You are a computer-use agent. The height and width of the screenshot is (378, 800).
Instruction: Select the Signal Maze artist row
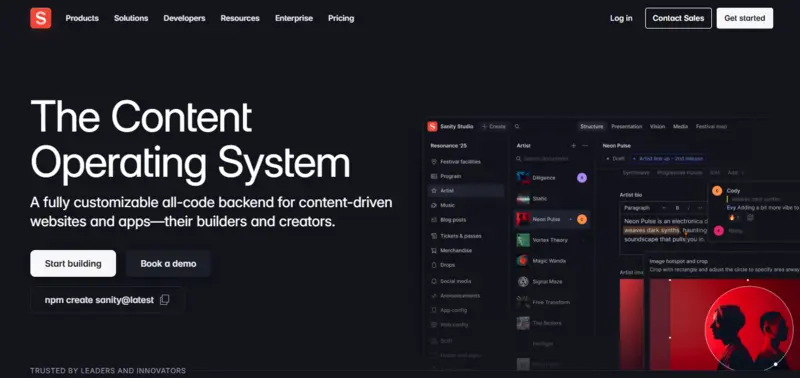tap(552, 282)
